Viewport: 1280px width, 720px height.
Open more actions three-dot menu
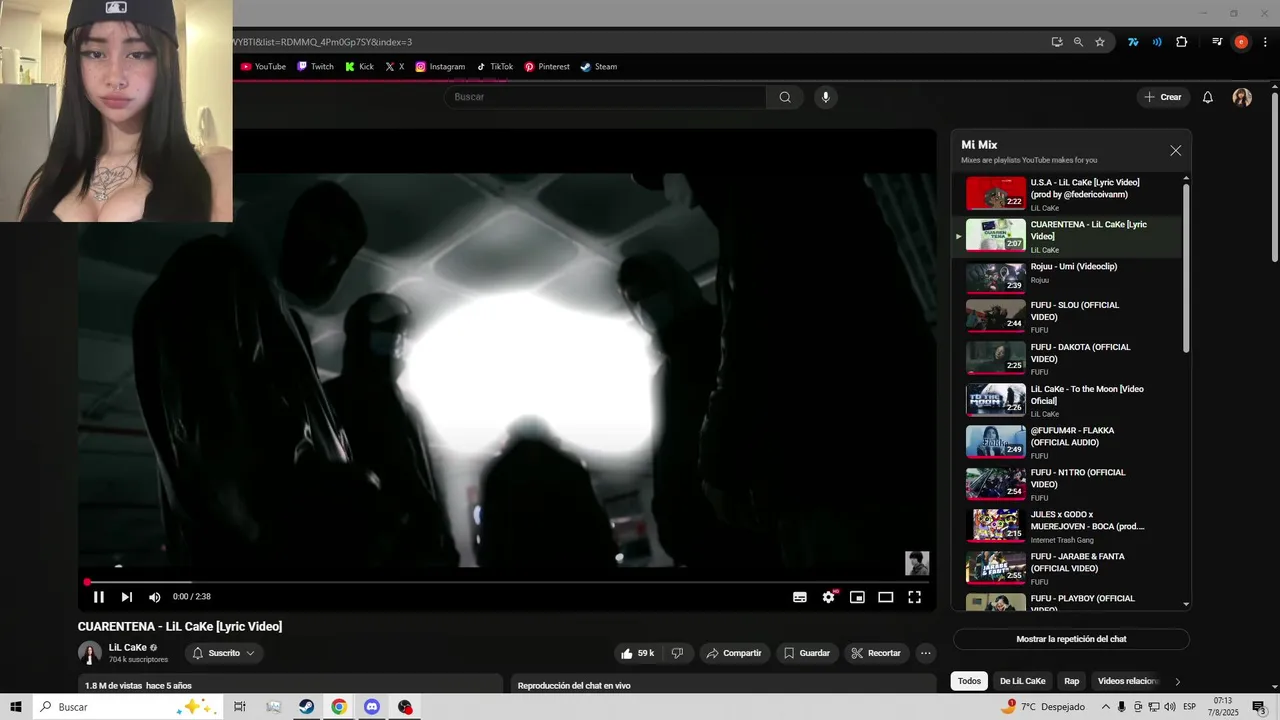[x=926, y=653]
